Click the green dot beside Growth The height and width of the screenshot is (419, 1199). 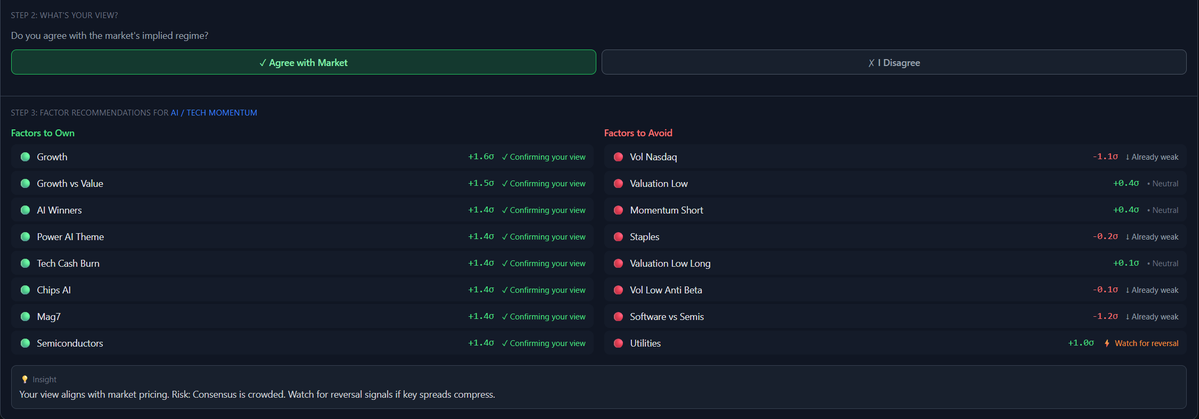tap(25, 157)
